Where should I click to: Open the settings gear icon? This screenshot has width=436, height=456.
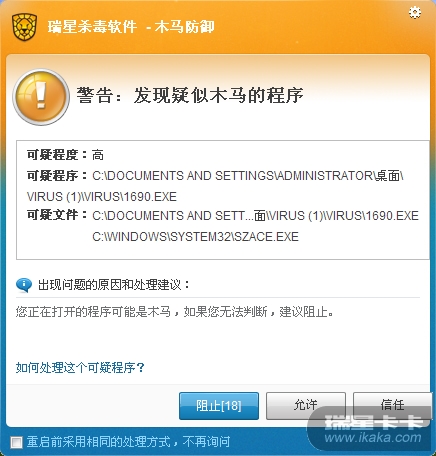pyautogui.click(x=415, y=12)
